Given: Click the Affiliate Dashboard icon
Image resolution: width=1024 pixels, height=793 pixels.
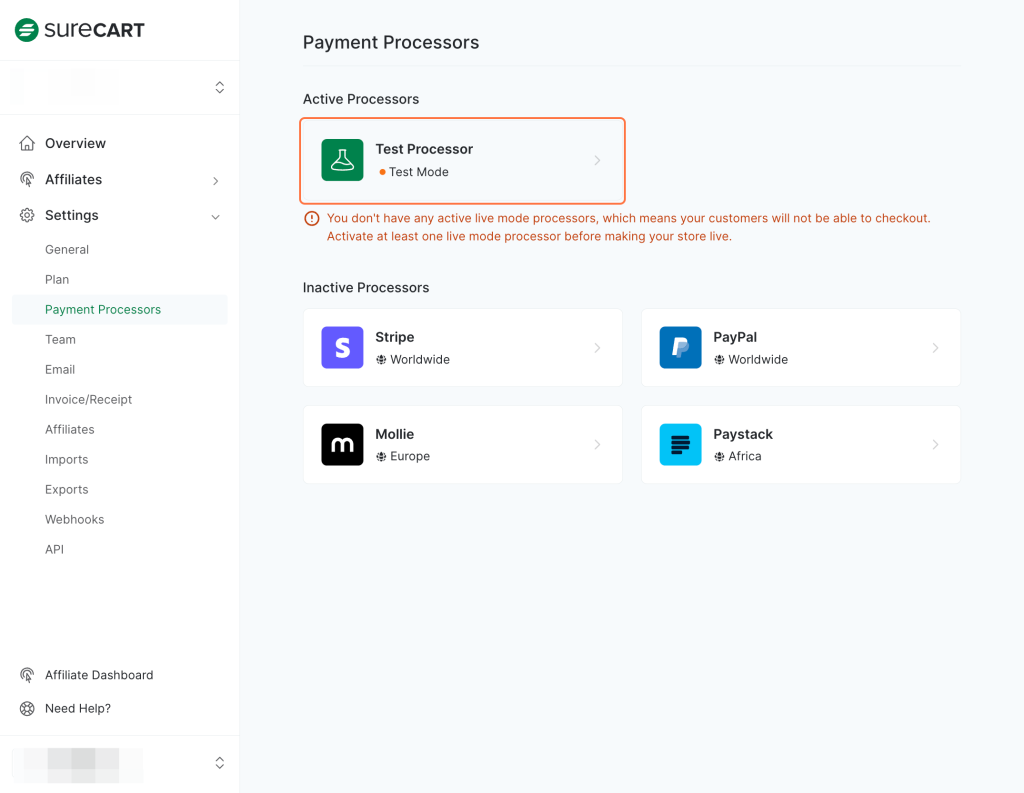Looking at the screenshot, I should 26,675.
